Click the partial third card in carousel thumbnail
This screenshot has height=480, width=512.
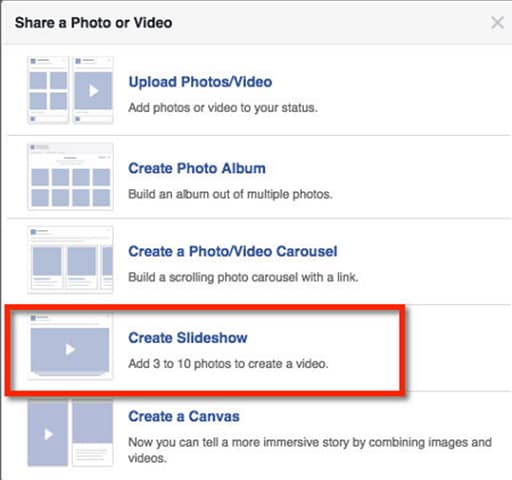click(107, 267)
